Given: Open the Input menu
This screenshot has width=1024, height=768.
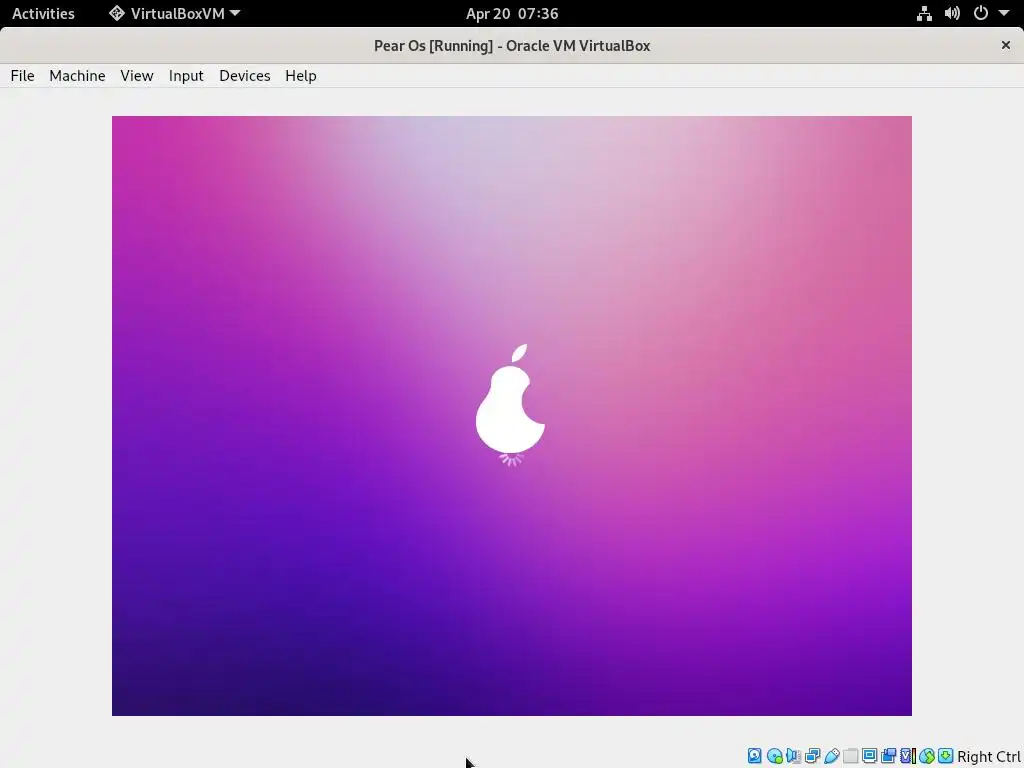Looking at the screenshot, I should point(186,76).
